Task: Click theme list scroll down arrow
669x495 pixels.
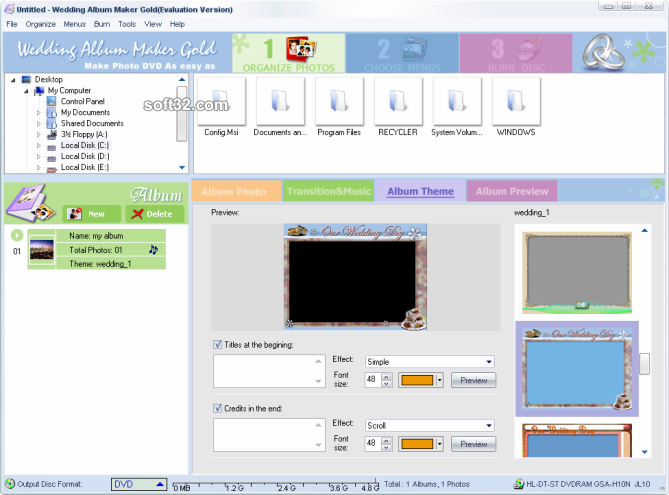Action: [x=645, y=451]
